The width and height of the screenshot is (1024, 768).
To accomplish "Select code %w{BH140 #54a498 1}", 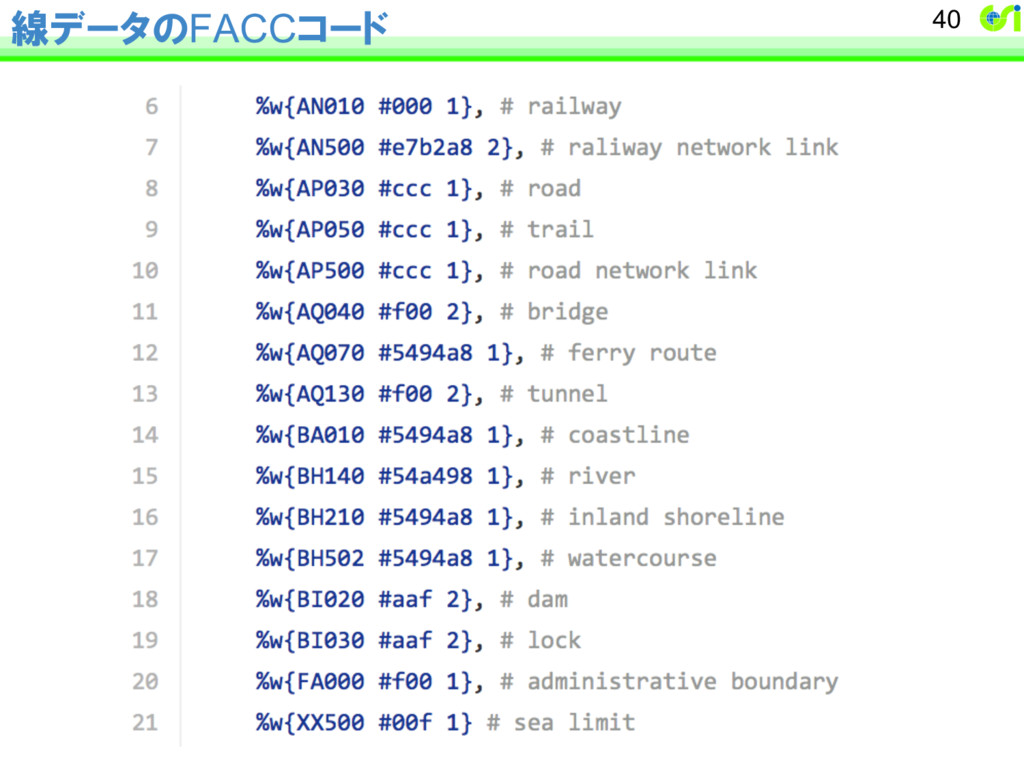I will coord(384,477).
